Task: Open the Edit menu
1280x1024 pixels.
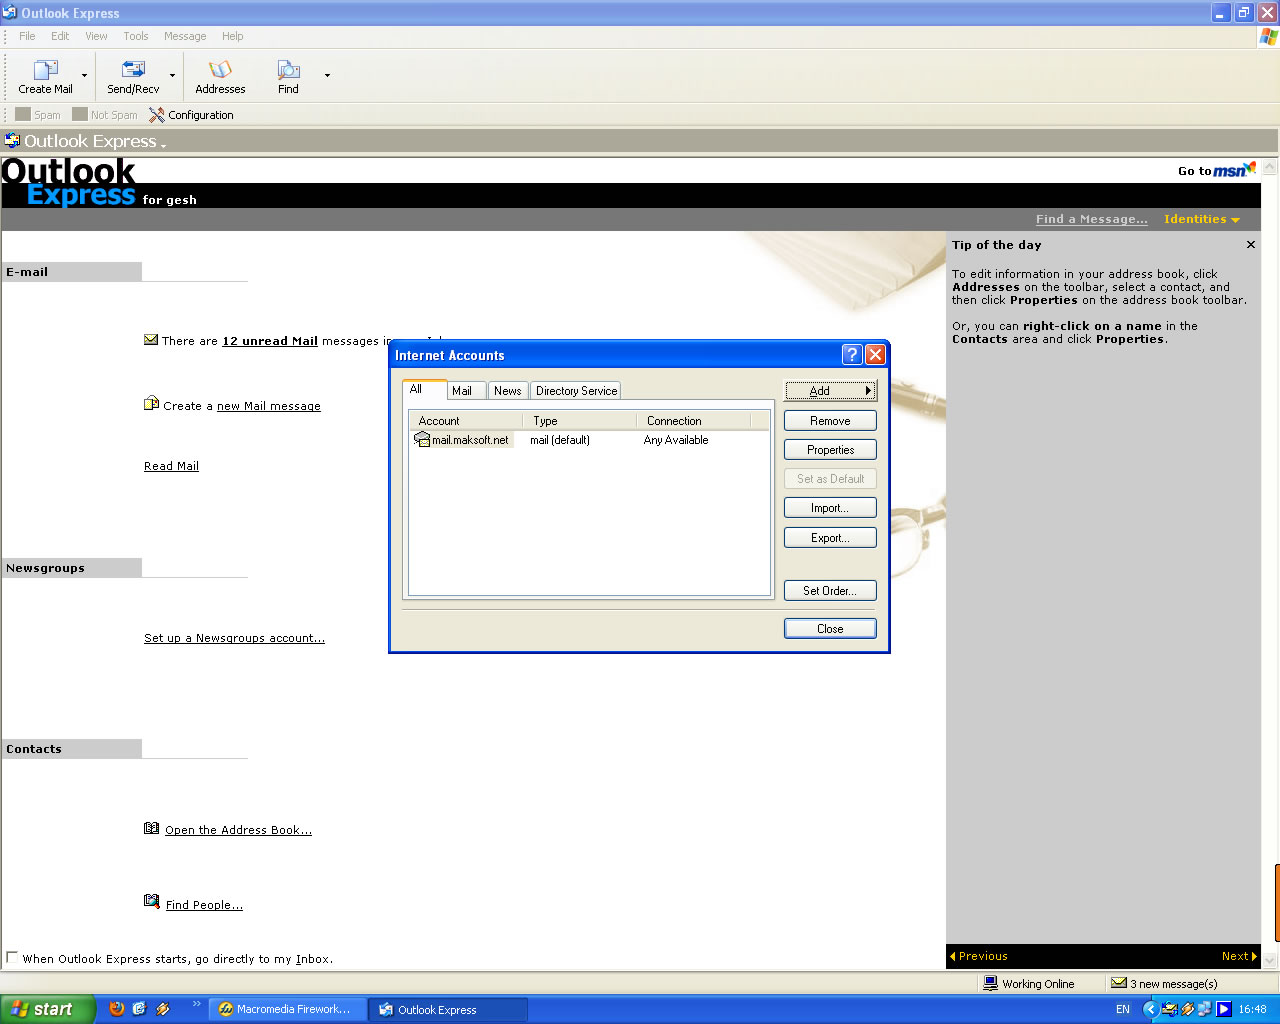Action: click(60, 36)
